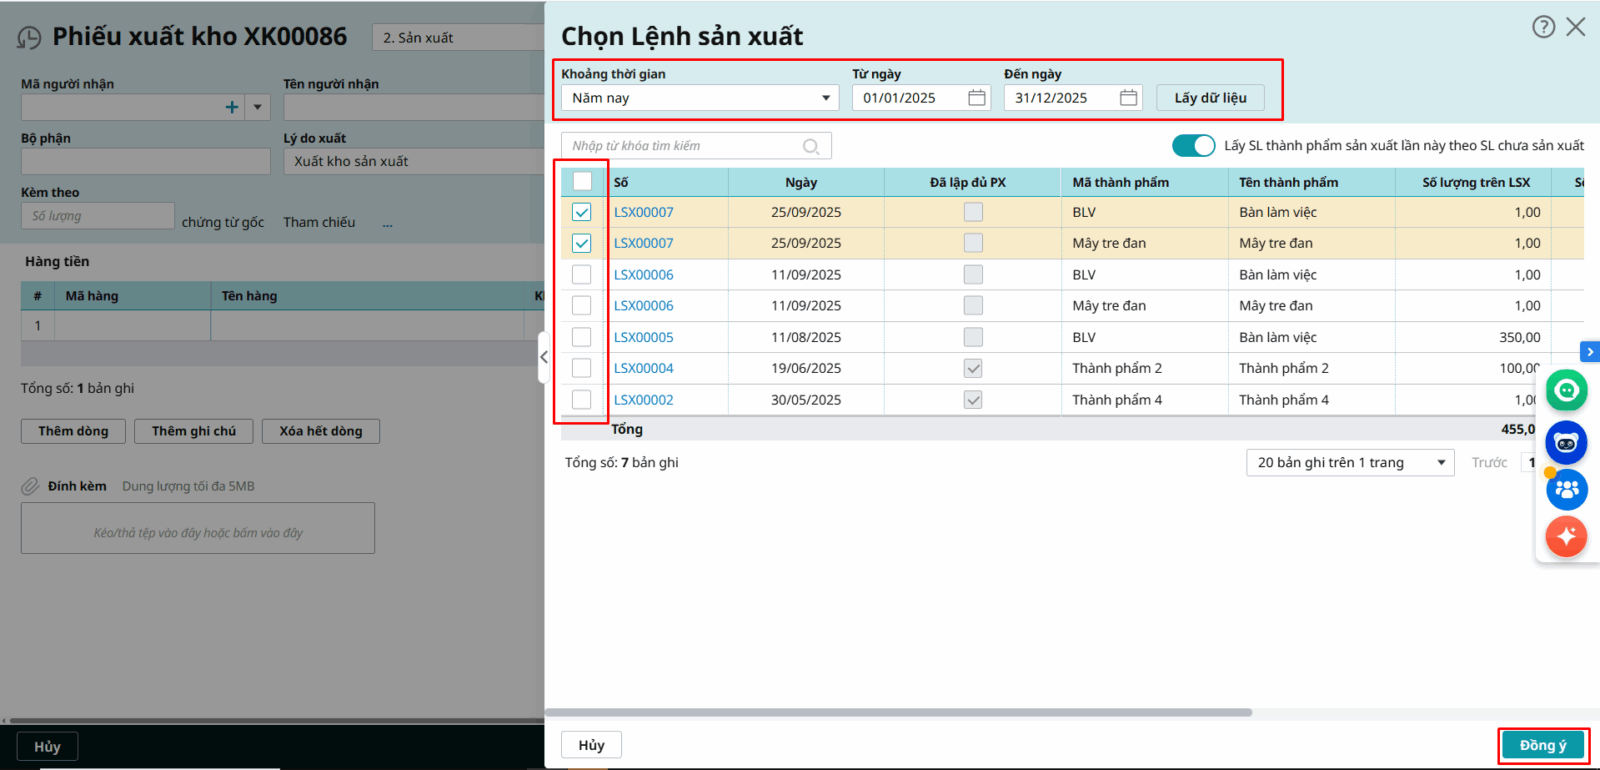
Task: Open the community people icon
Action: (1566, 489)
